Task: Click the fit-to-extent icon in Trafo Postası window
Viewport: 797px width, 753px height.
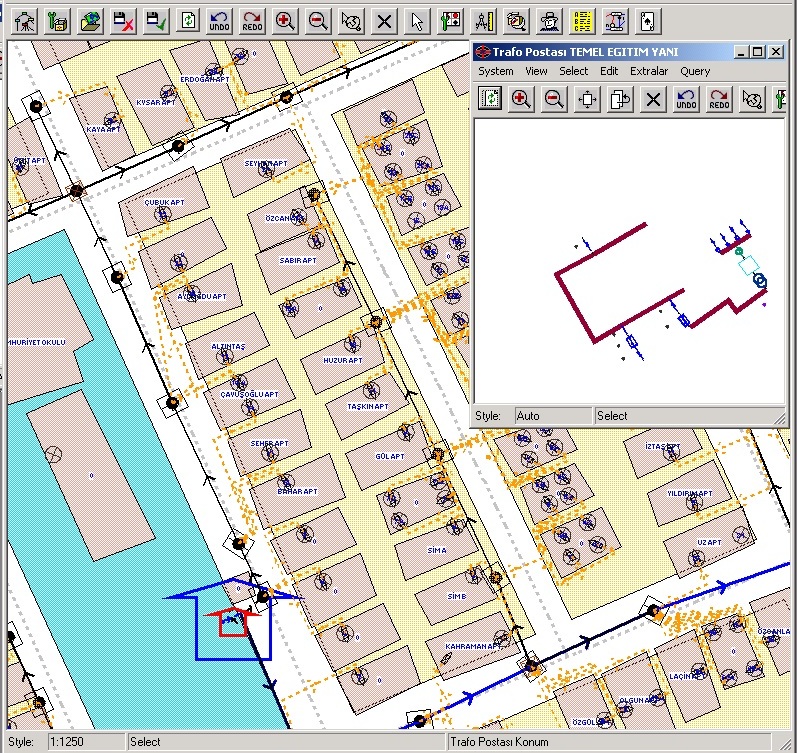Action: (x=587, y=99)
